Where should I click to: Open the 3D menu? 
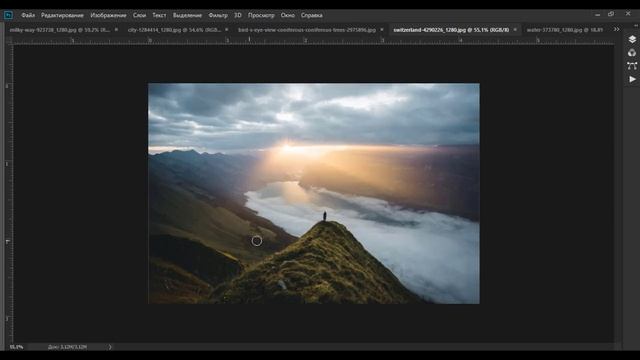(x=238, y=15)
